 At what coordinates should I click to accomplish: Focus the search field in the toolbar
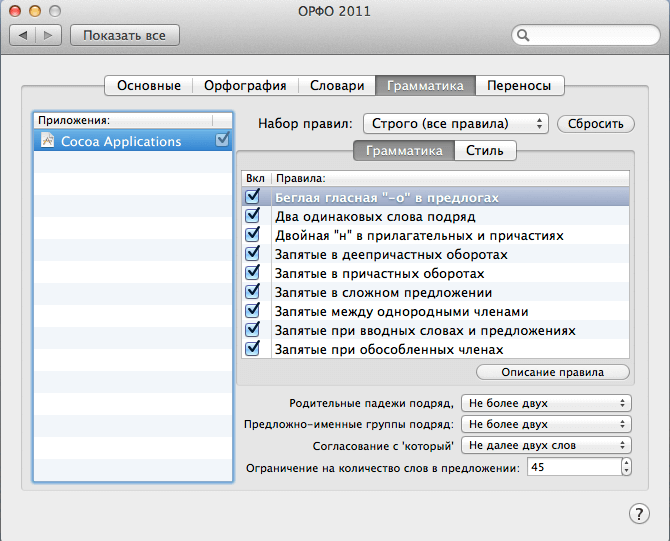pos(586,35)
